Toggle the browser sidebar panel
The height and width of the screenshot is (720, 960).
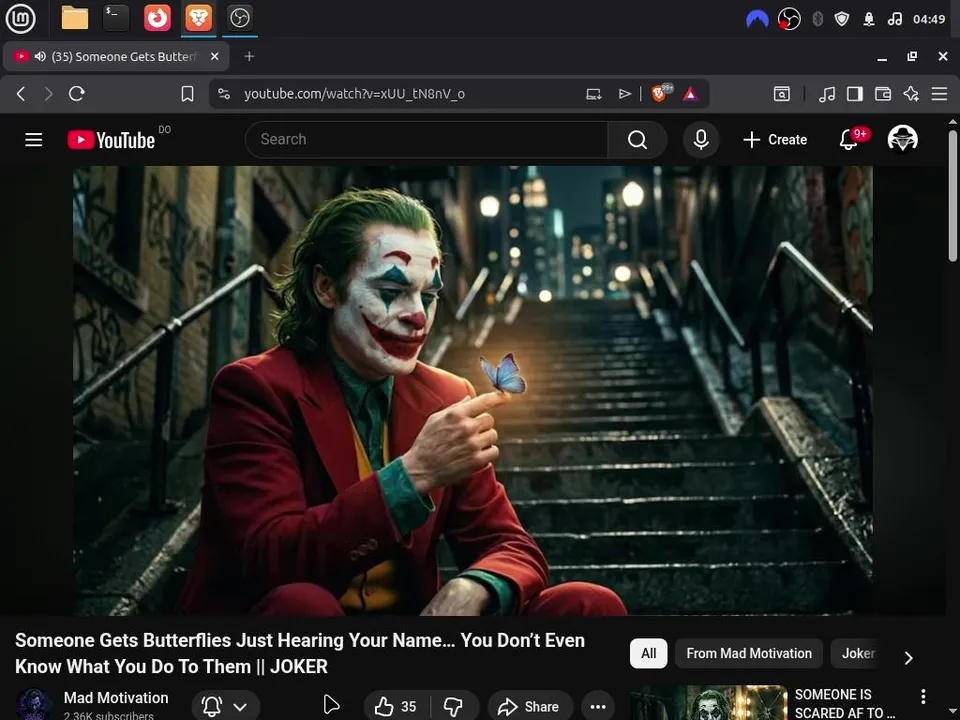coord(855,94)
